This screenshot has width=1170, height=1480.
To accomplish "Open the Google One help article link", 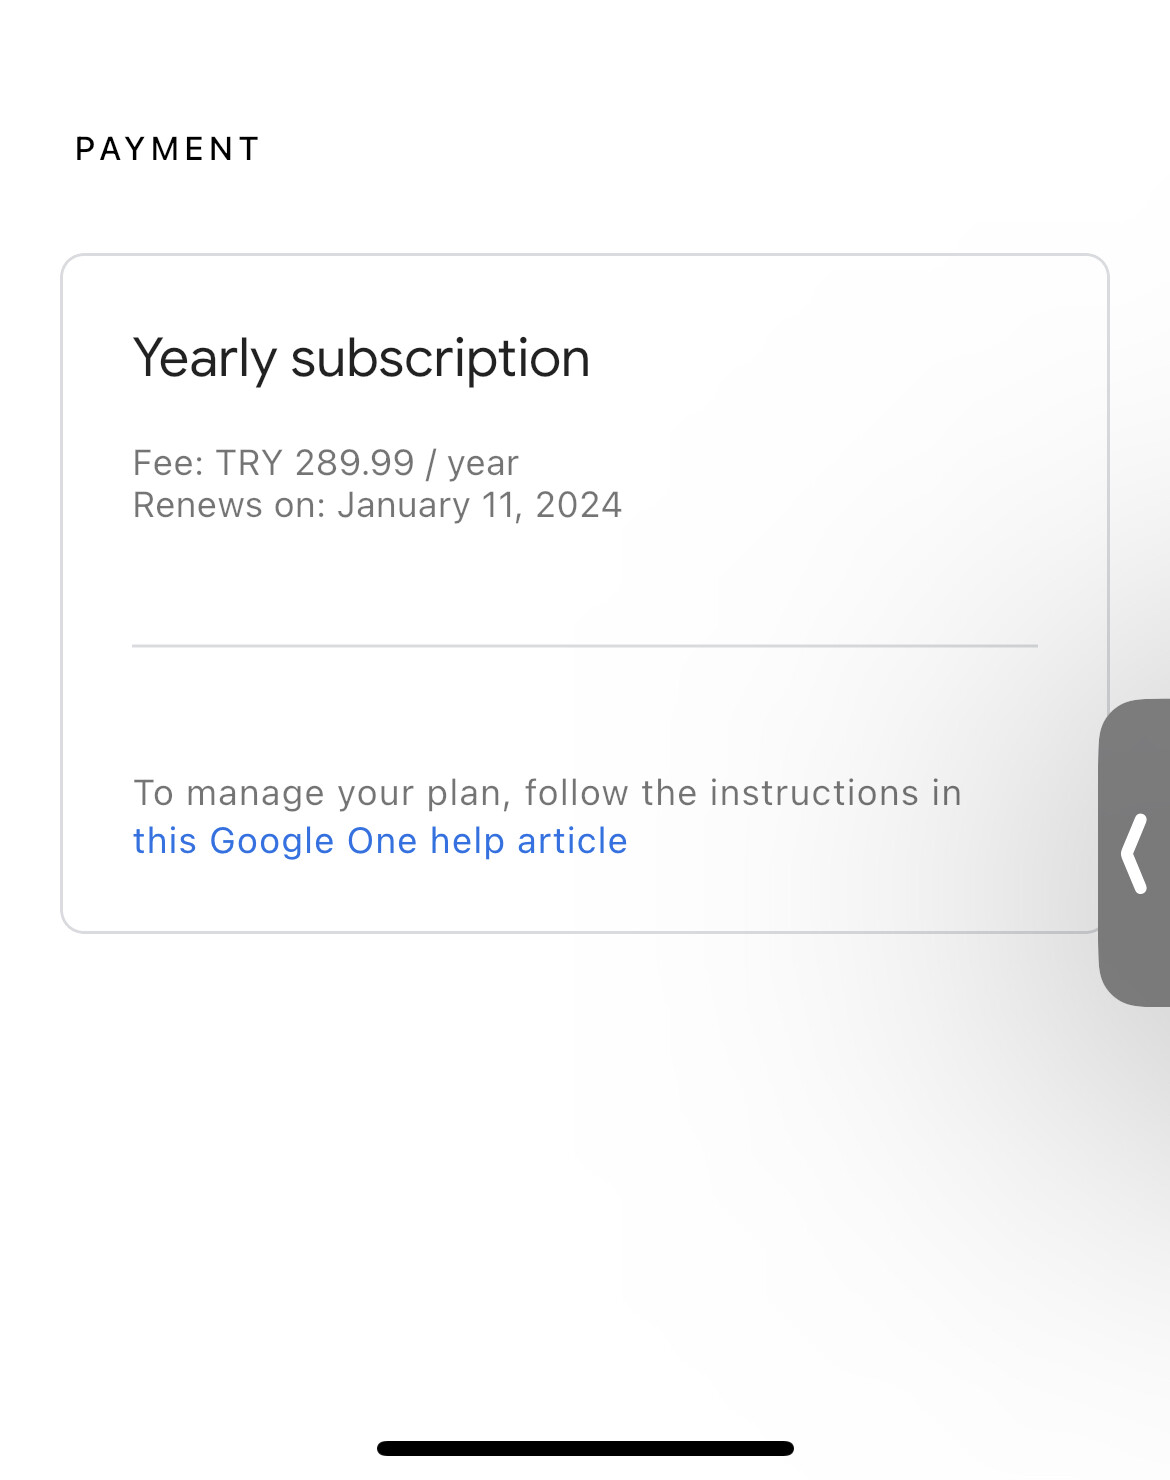I will (x=380, y=841).
